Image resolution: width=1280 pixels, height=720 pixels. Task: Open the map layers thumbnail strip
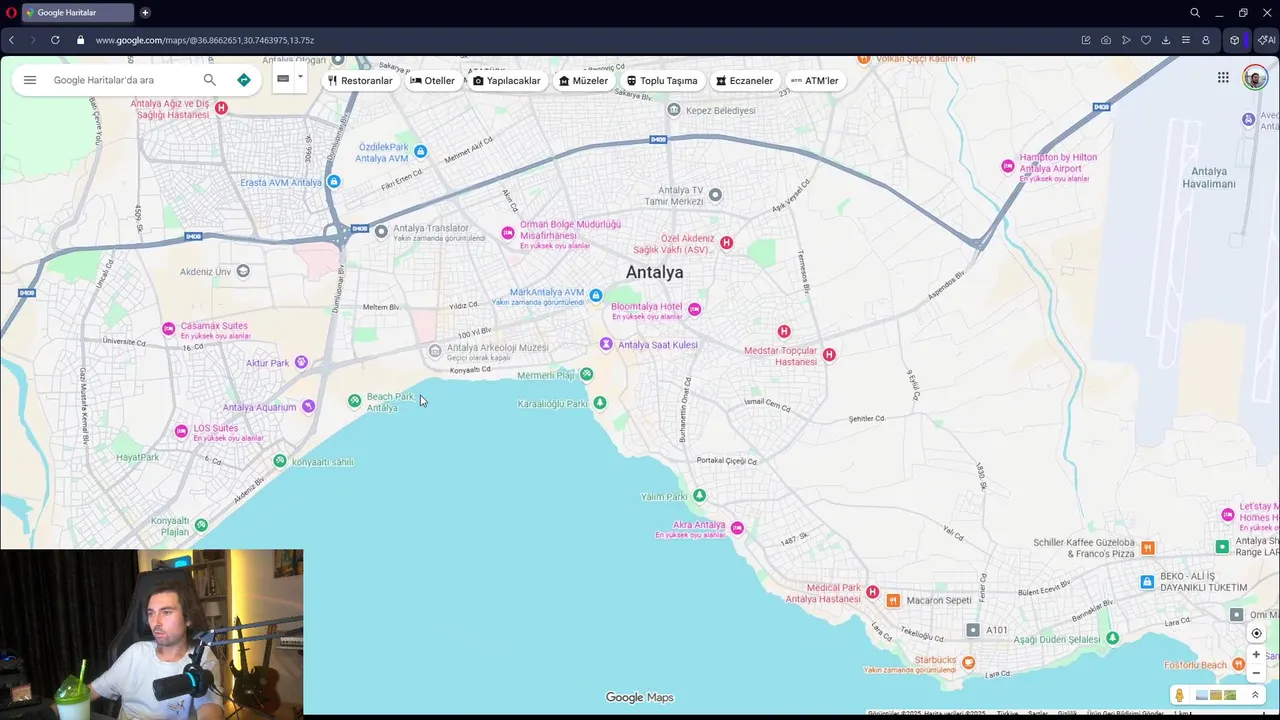pos(1216,695)
